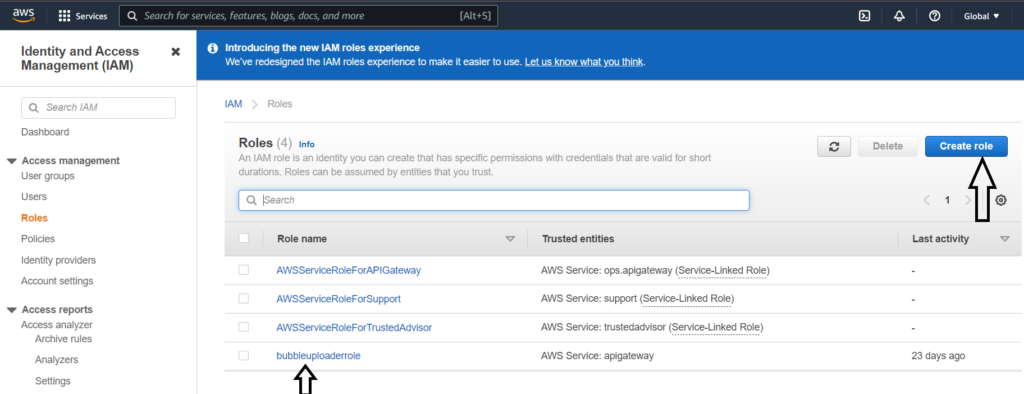Click the Create role button
The height and width of the screenshot is (394, 1024).
click(966, 146)
